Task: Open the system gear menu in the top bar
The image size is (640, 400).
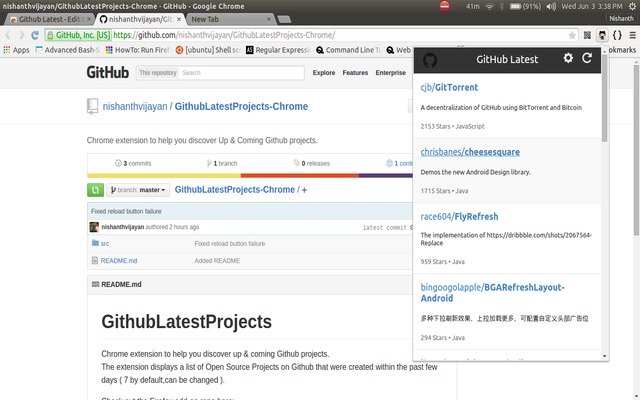Action: [x=633, y=6]
